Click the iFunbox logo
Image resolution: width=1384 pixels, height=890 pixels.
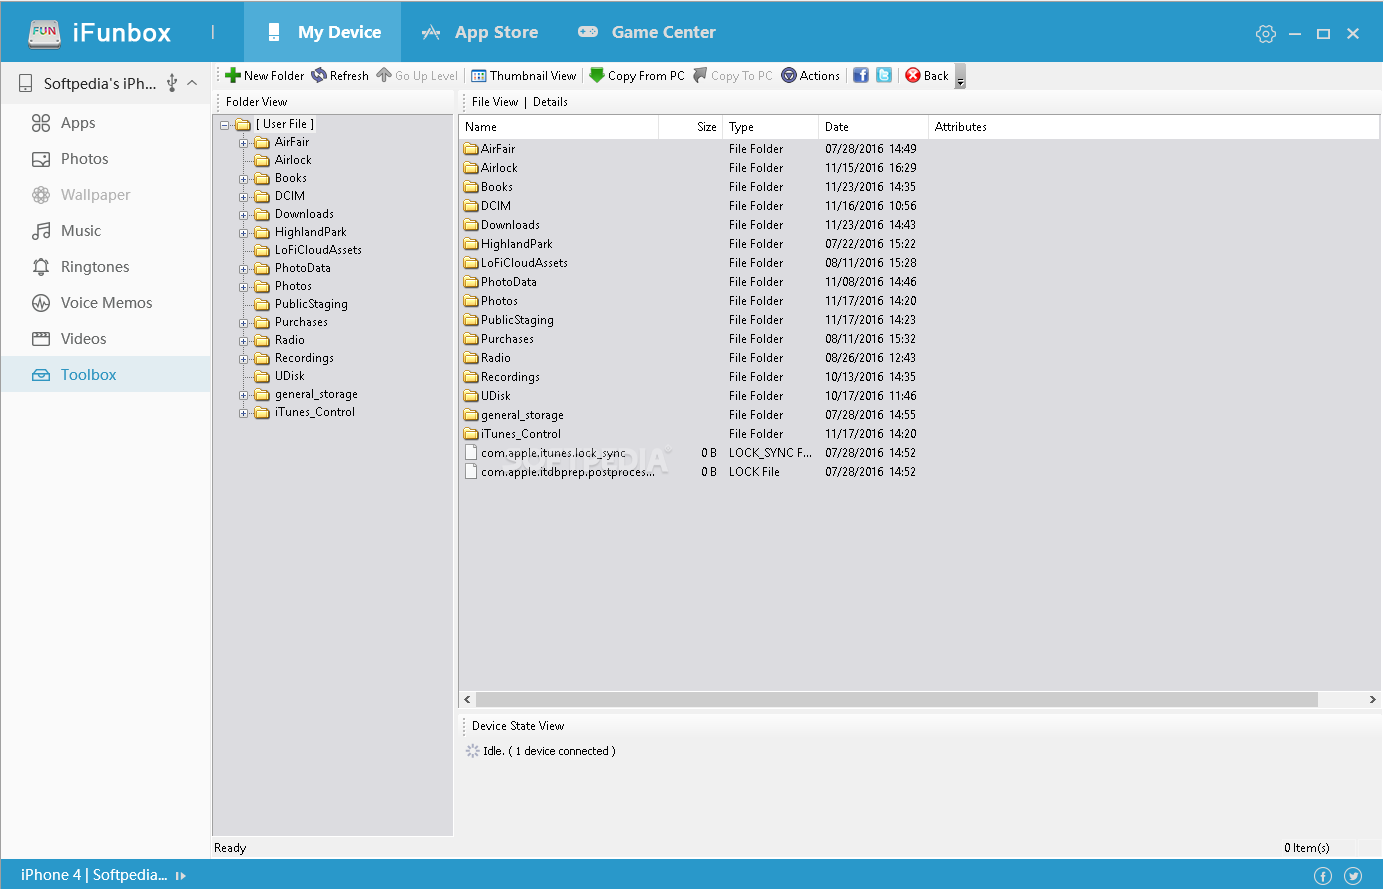[100, 32]
